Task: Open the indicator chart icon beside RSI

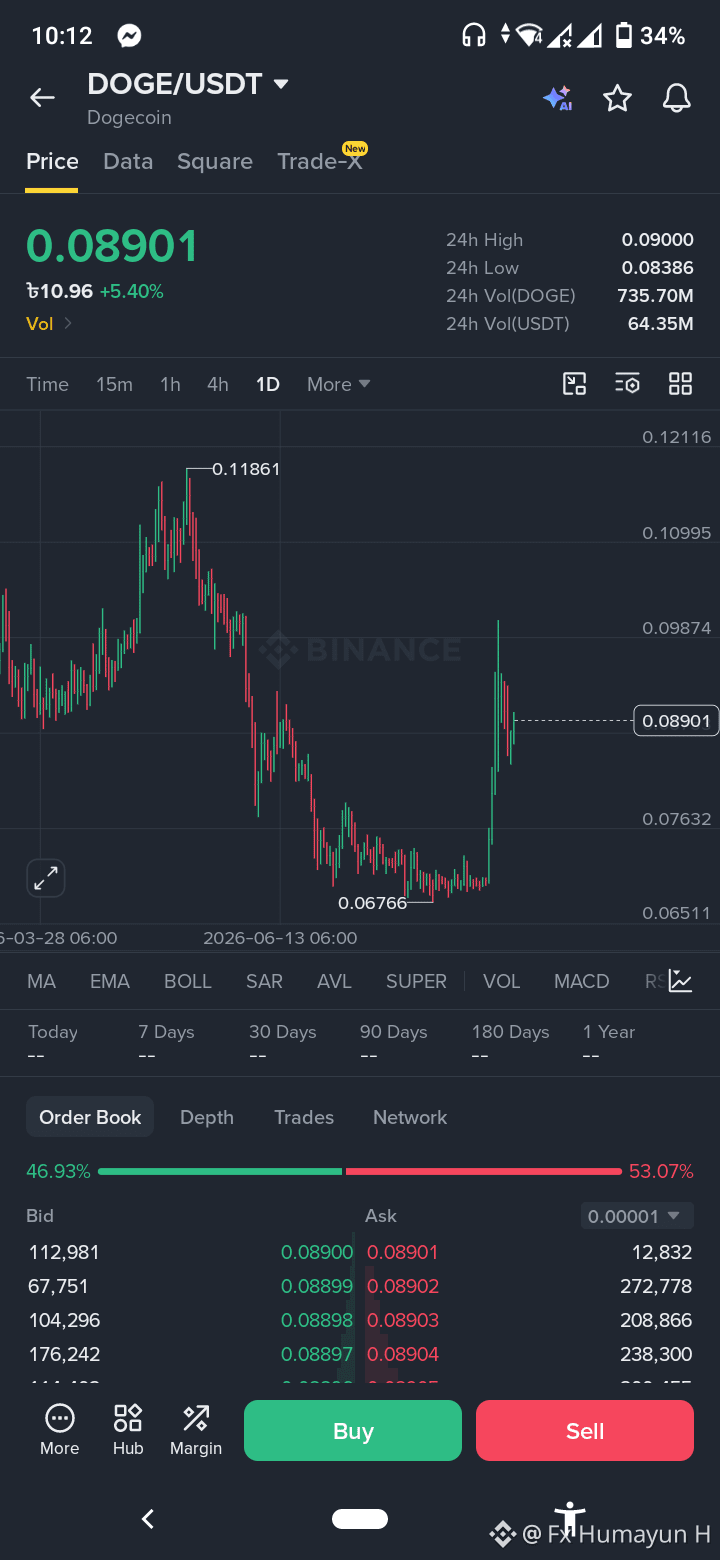Action: tap(681, 981)
